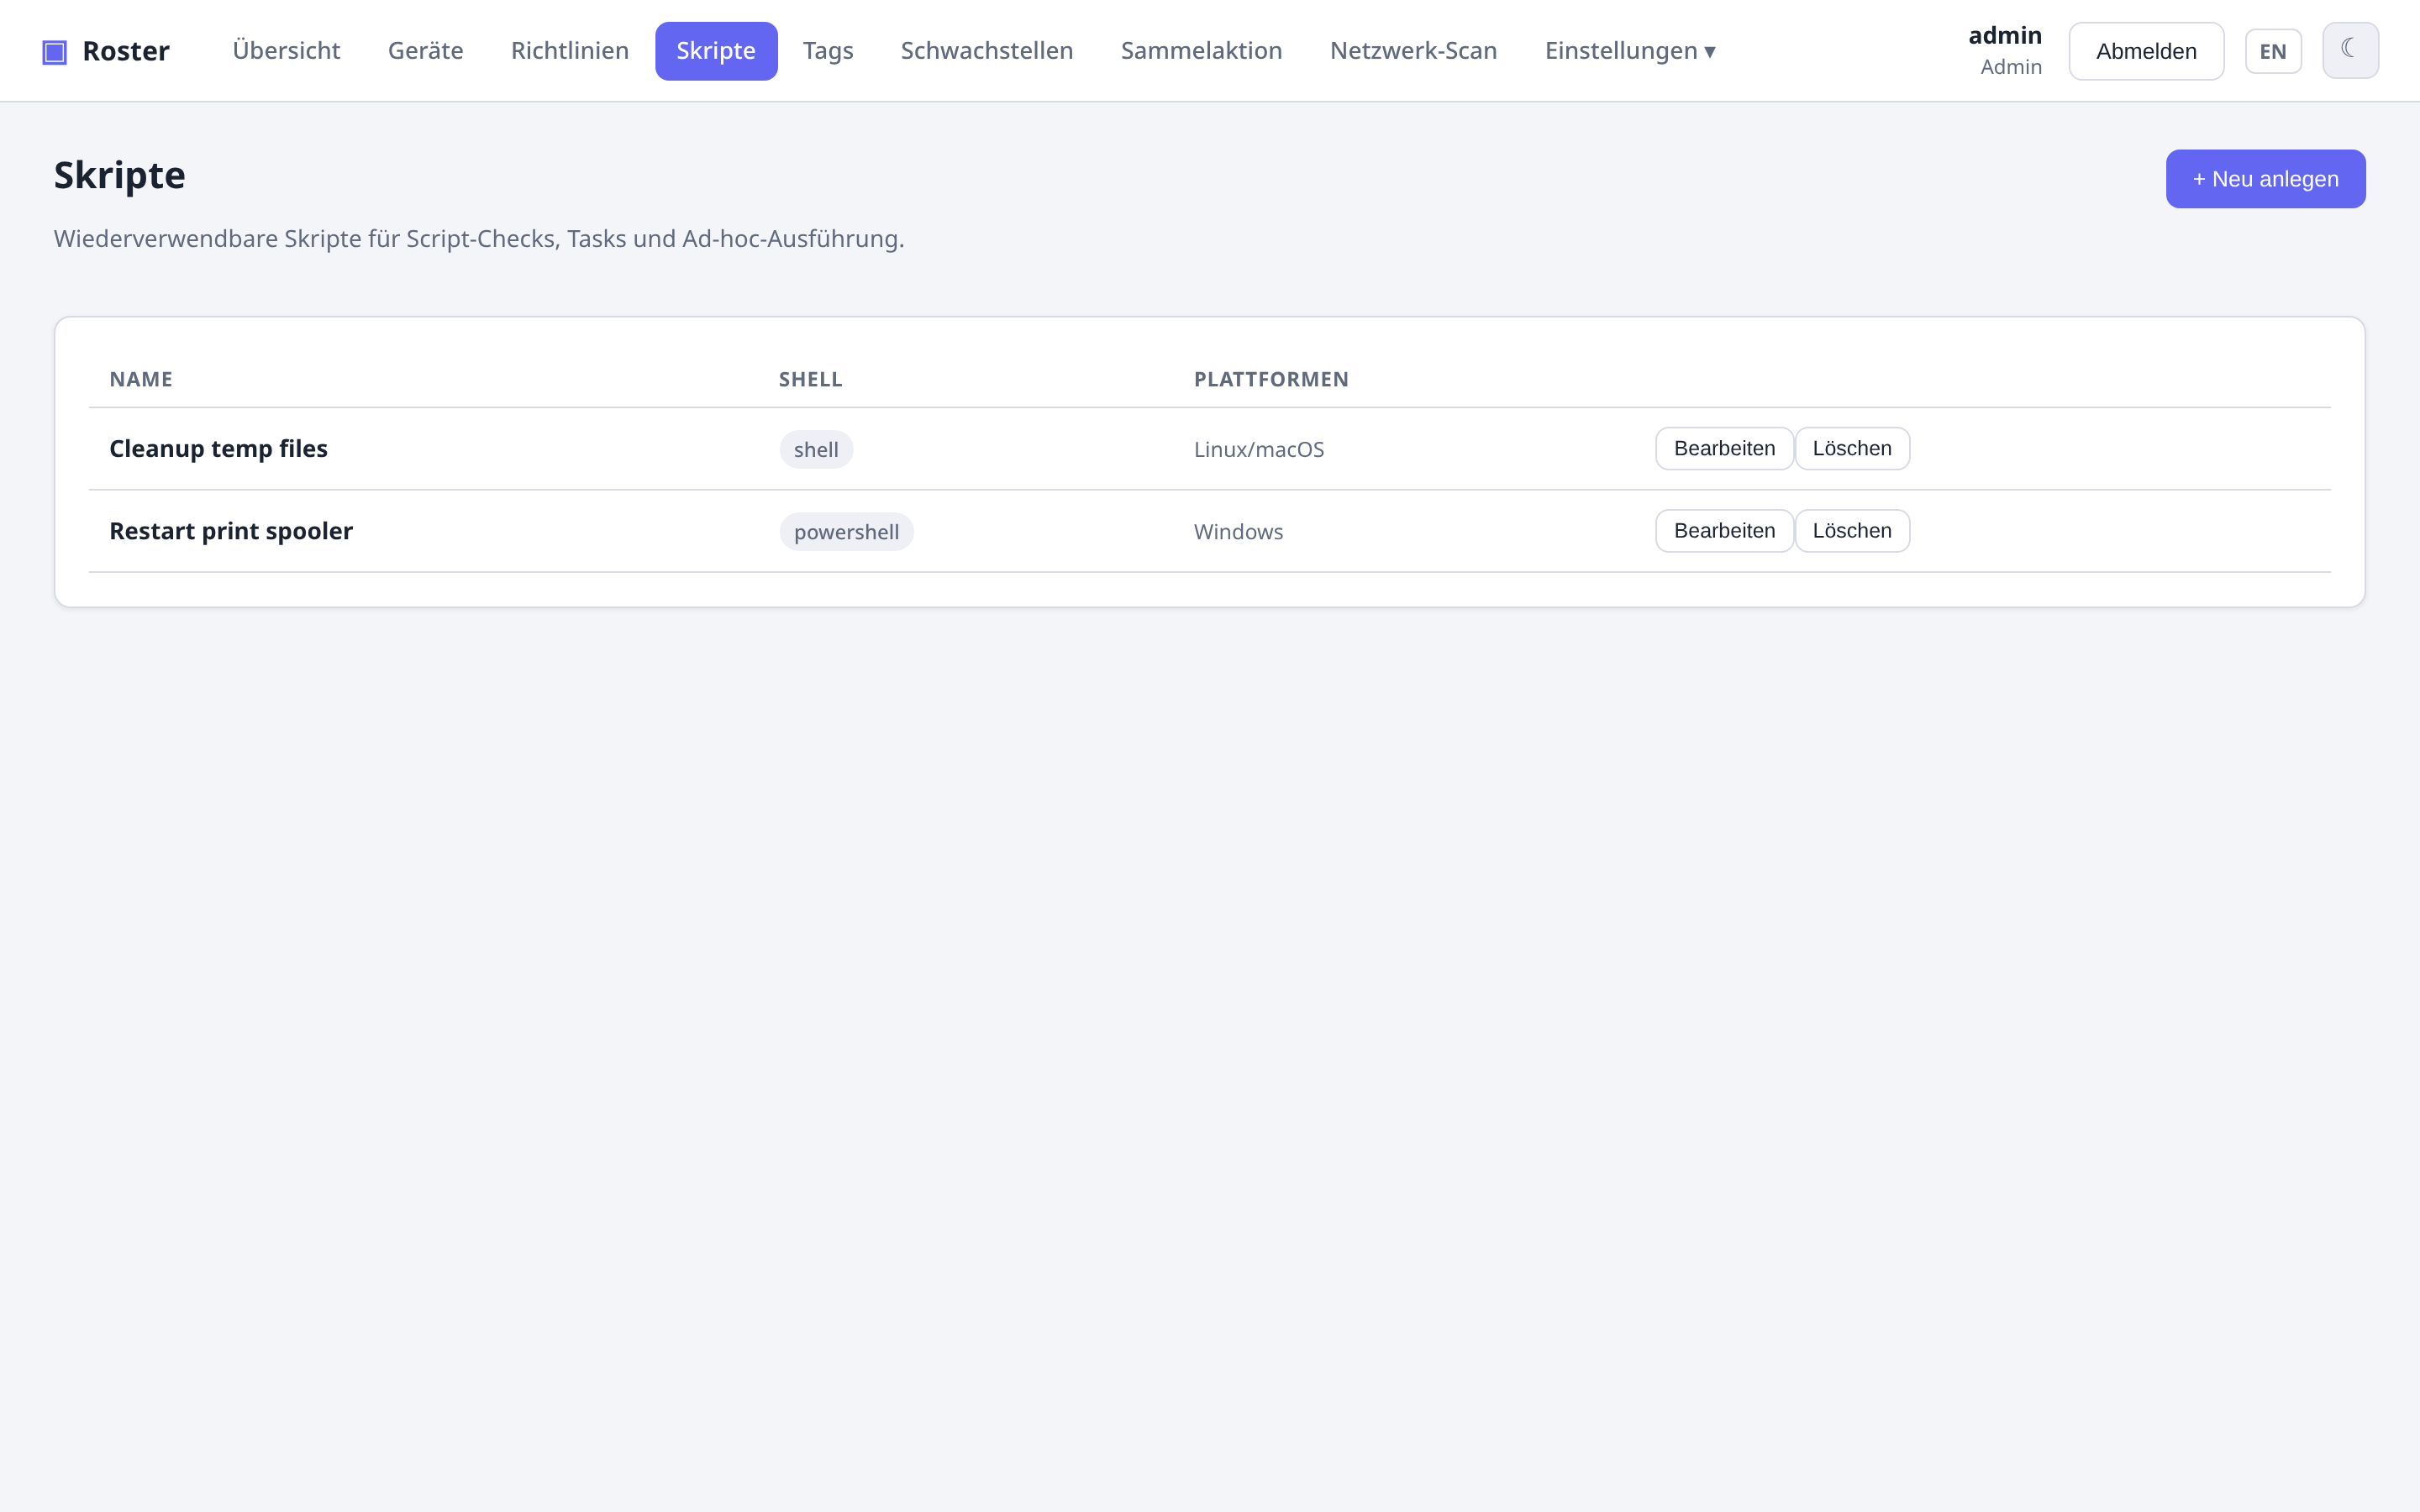Create a script with + Neu anlegen
Screen dimensions: 2420x1512
pos(2265,179)
